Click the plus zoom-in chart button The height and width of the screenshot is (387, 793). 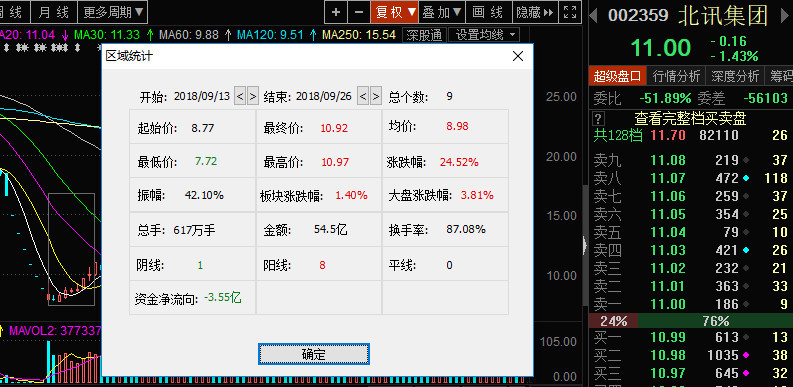coord(336,12)
